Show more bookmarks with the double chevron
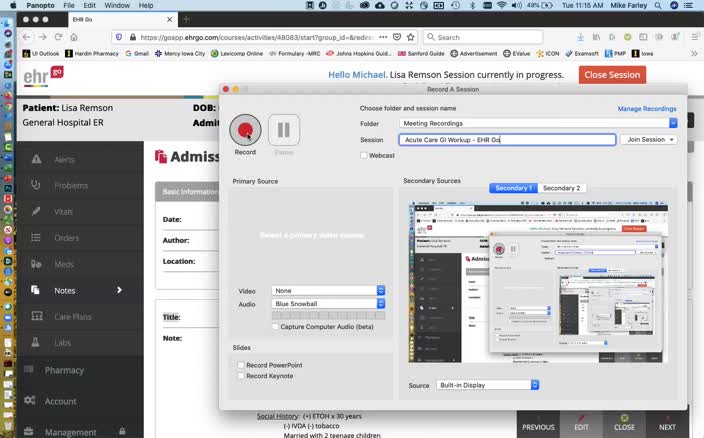 [694, 53]
